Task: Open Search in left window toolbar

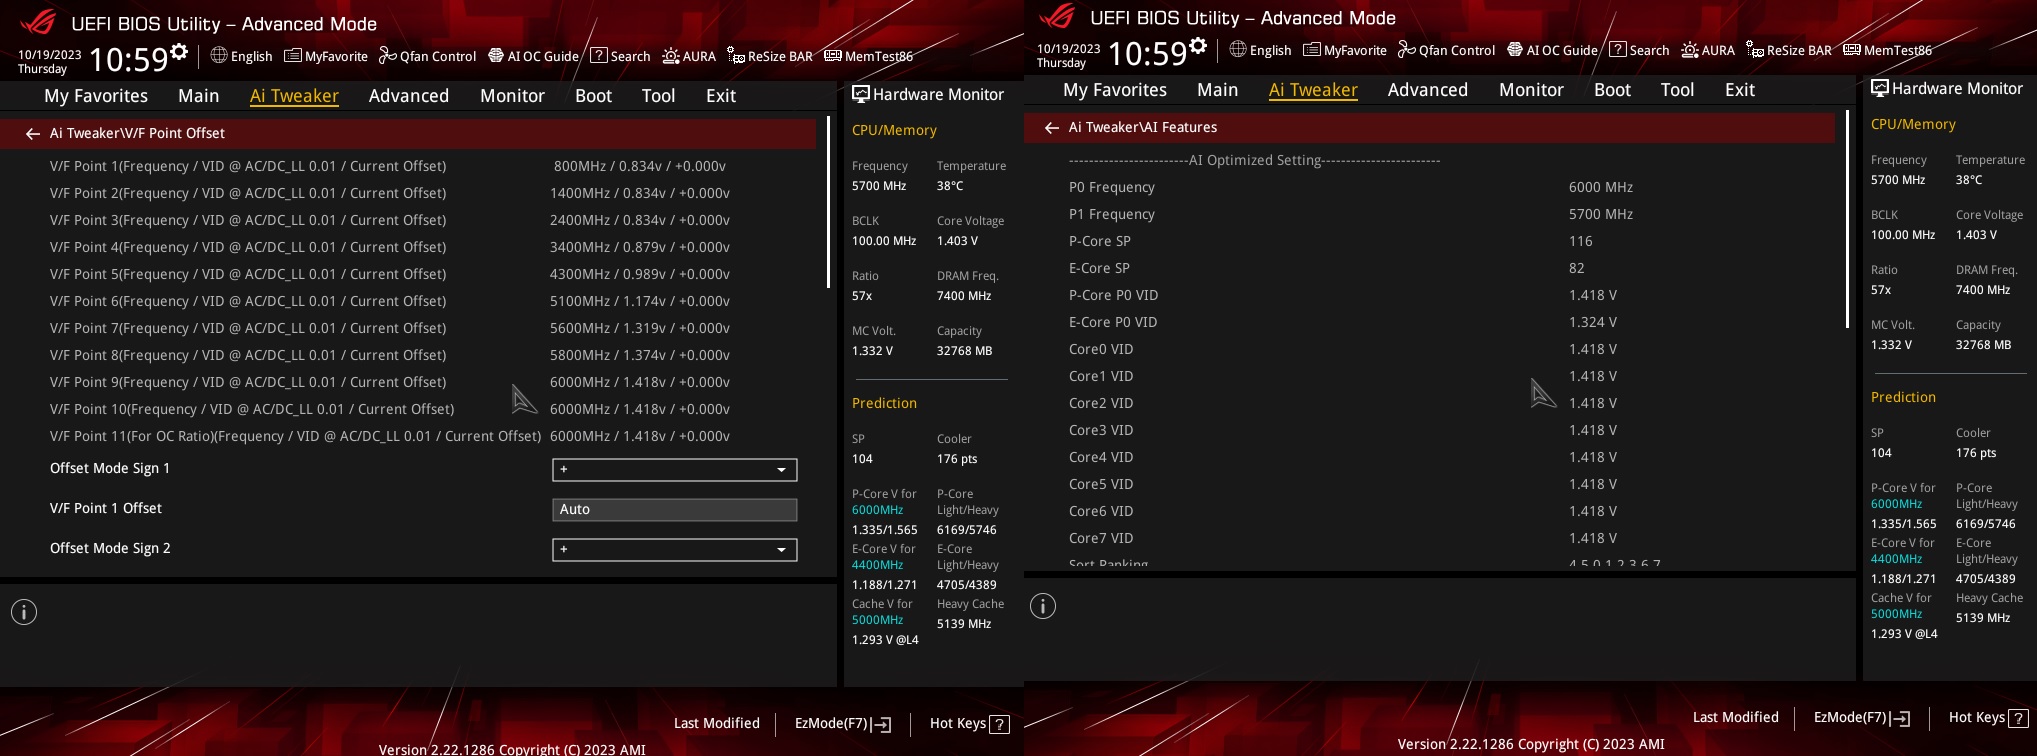Action: [x=620, y=56]
